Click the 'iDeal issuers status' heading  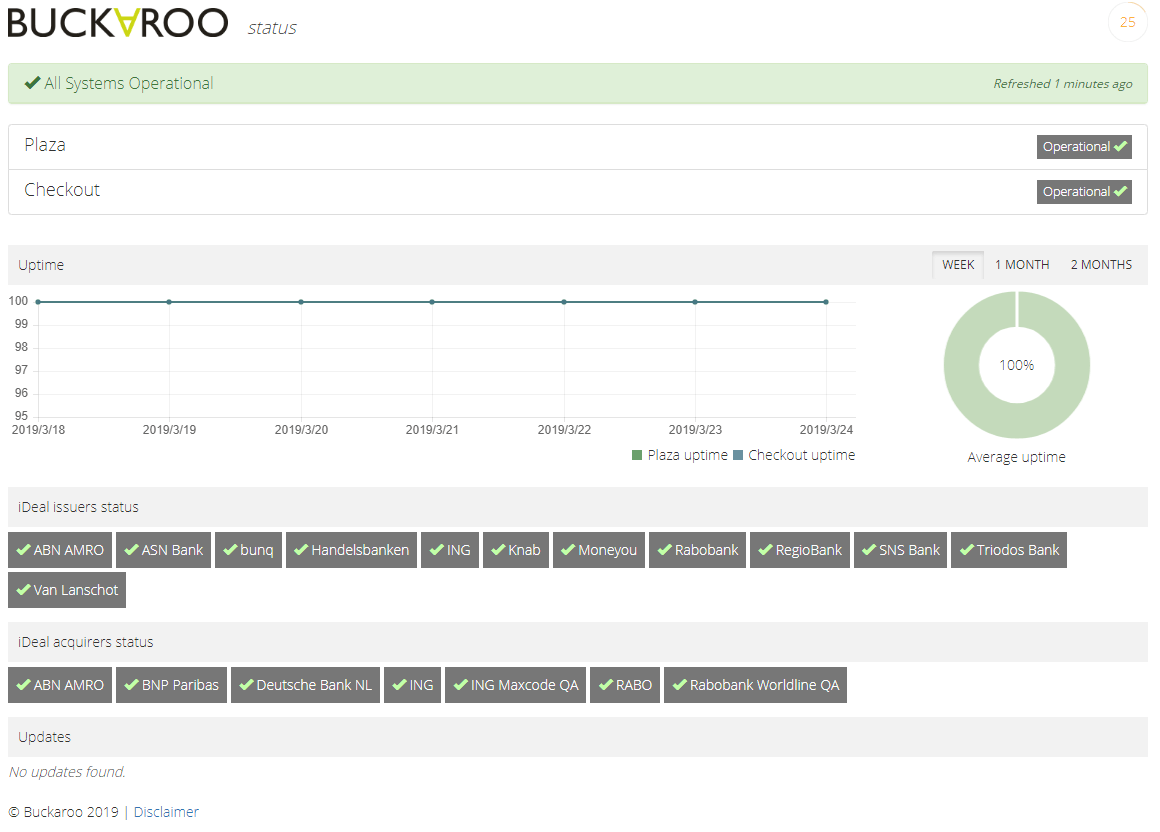78,507
